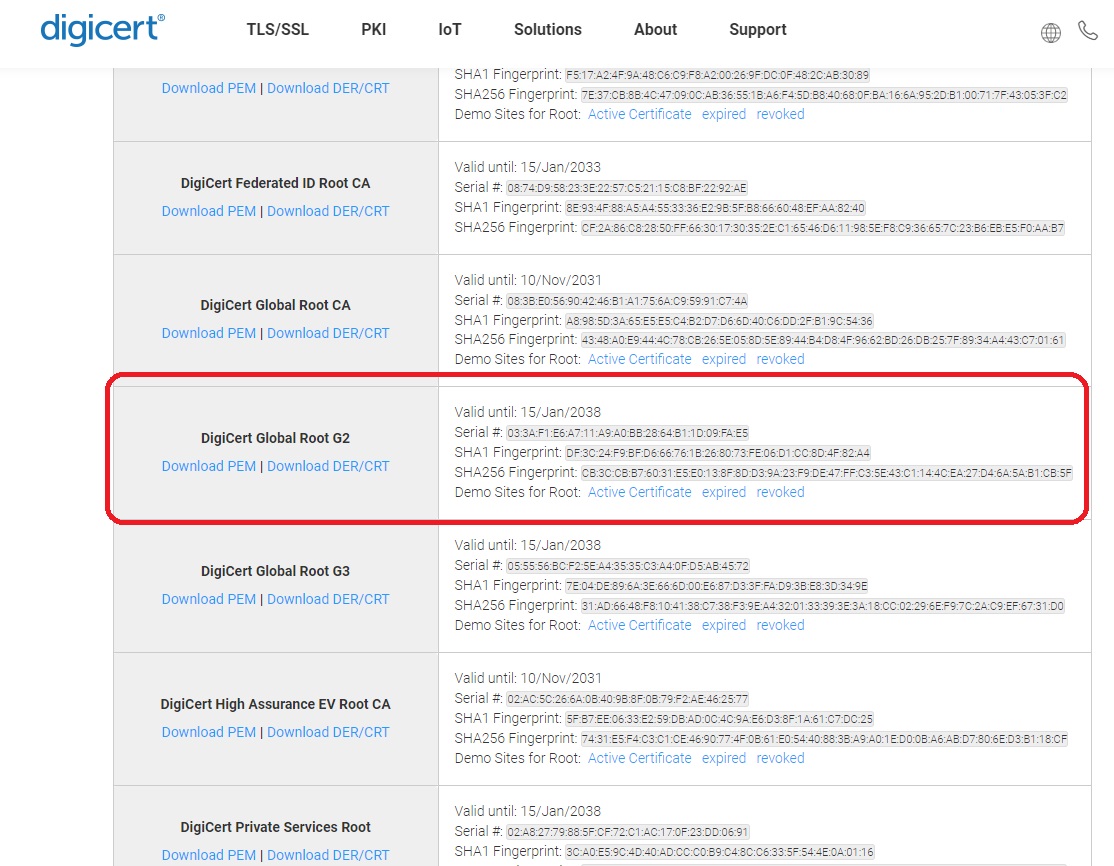Select the Global Root G2 serial number value
The image size is (1114, 866).
[627, 433]
